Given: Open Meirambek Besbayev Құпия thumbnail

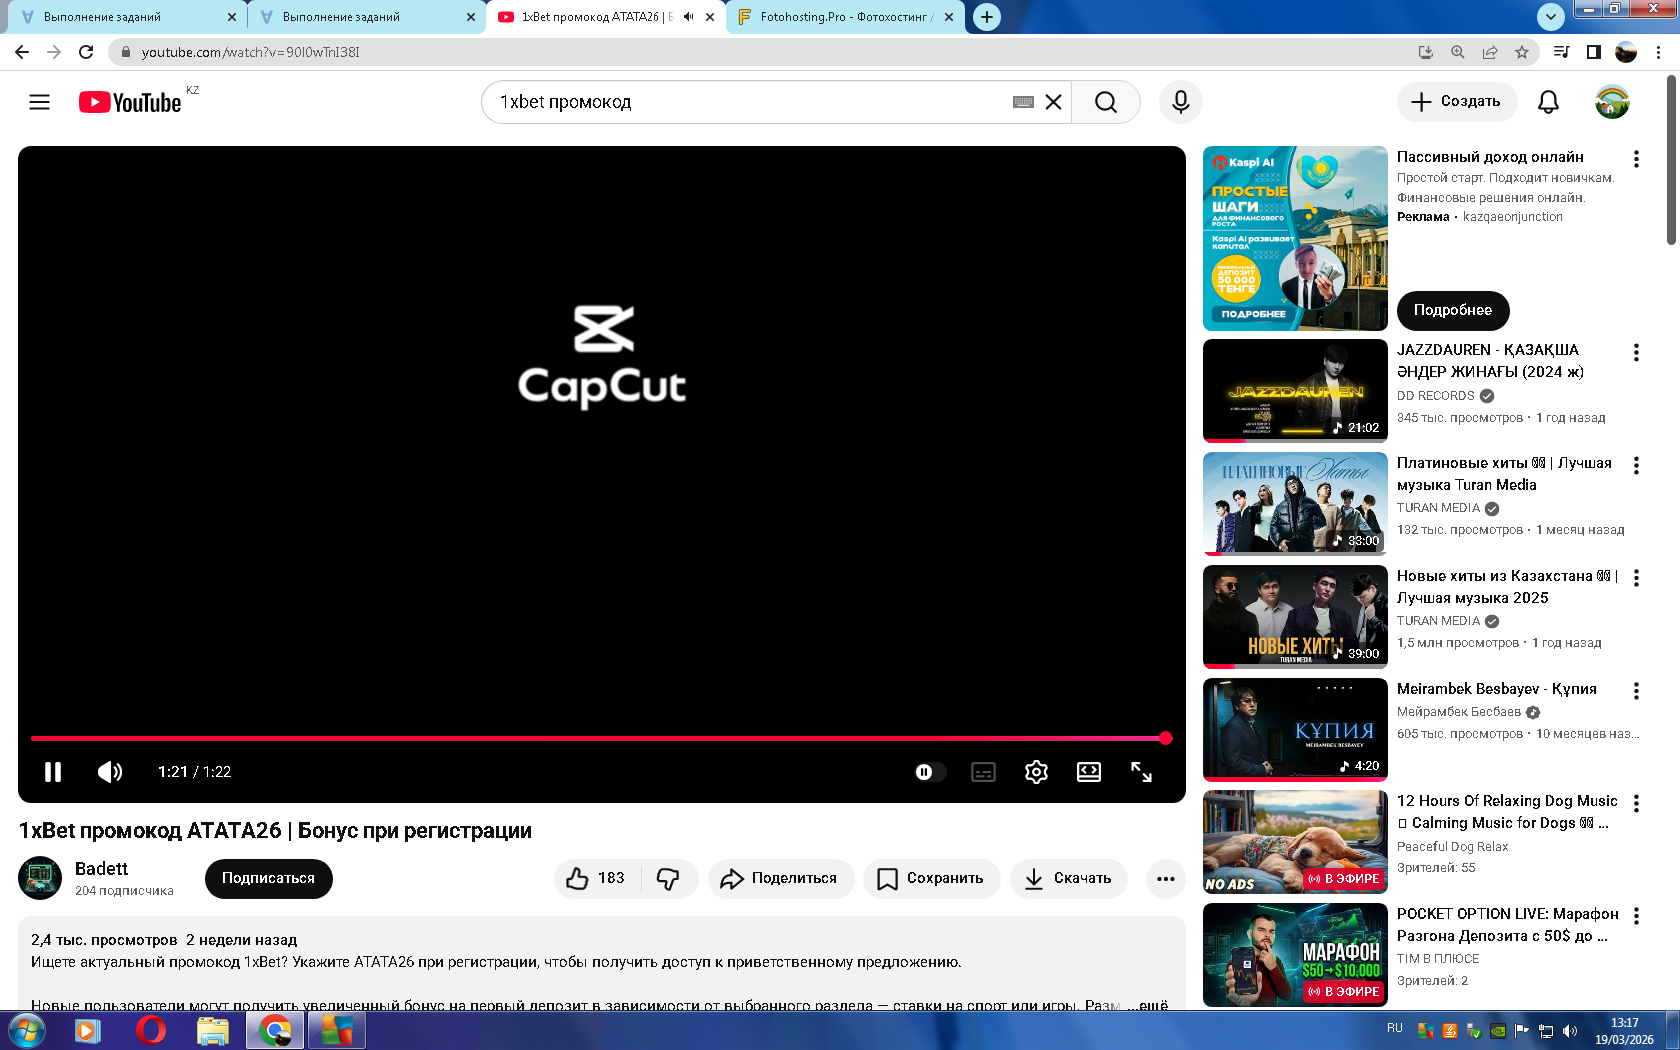Looking at the screenshot, I should click(1295, 729).
